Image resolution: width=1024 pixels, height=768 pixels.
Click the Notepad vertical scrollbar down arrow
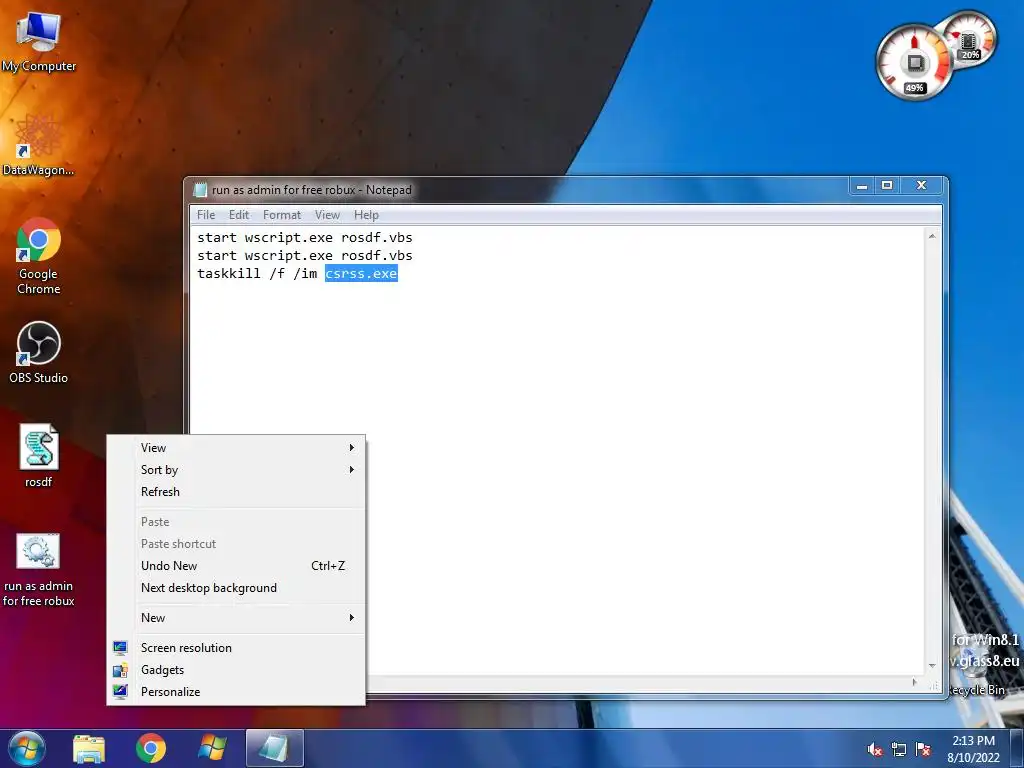(932, 665)
